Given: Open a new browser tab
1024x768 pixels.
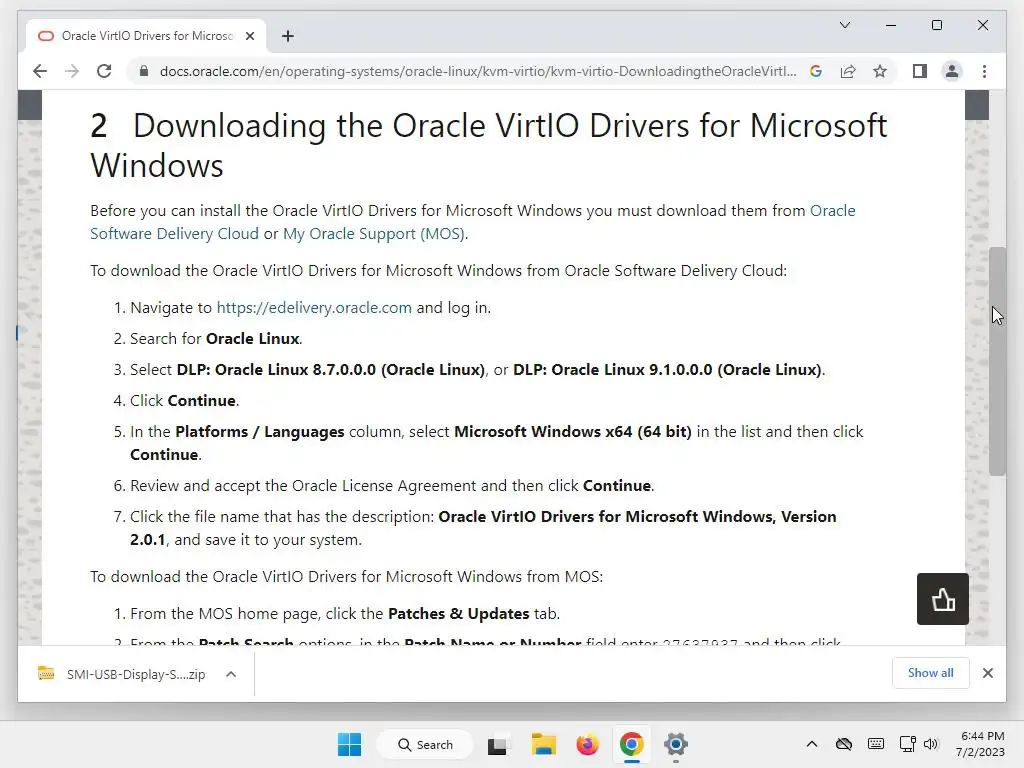Looking at the screenshot, I should pos(288,36).
